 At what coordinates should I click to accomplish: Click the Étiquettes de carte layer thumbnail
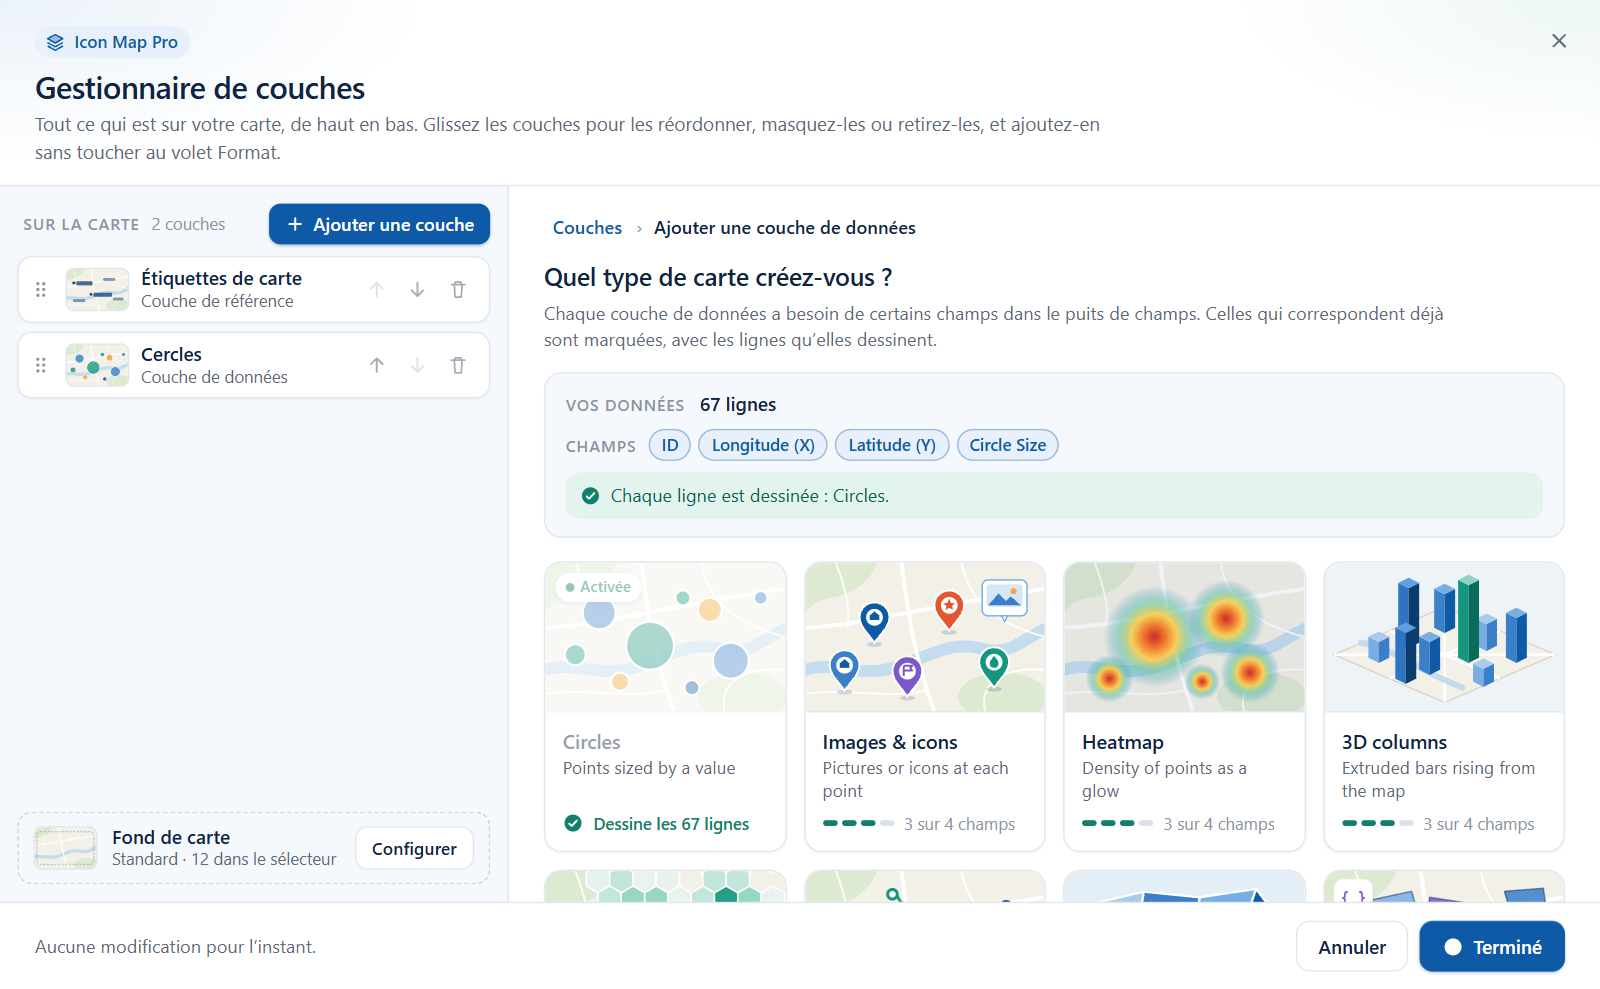coord(97,290)
